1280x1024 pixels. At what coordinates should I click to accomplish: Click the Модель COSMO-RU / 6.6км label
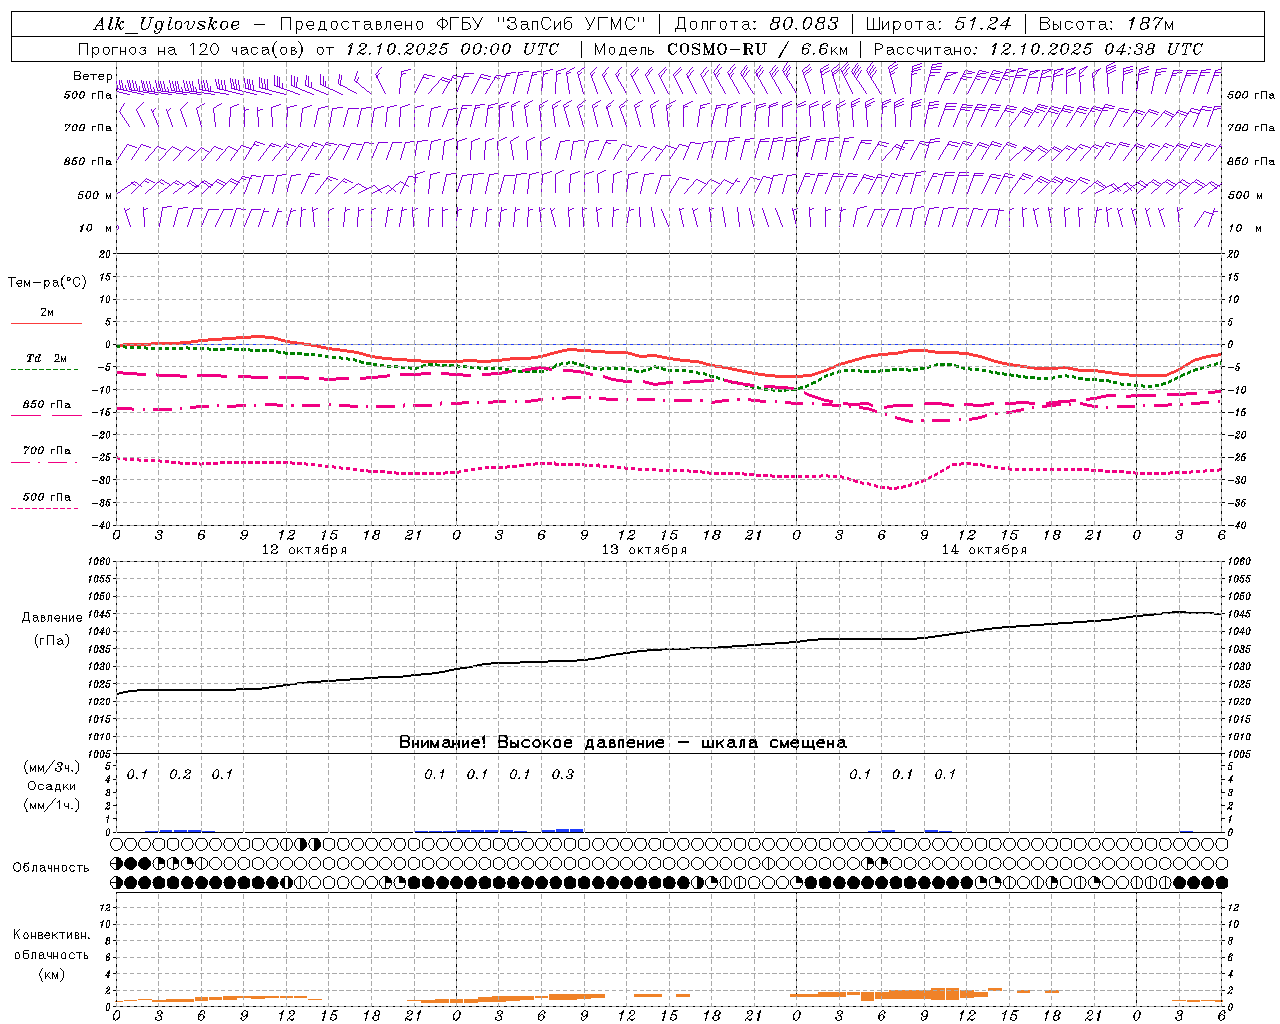click(720, 49)
